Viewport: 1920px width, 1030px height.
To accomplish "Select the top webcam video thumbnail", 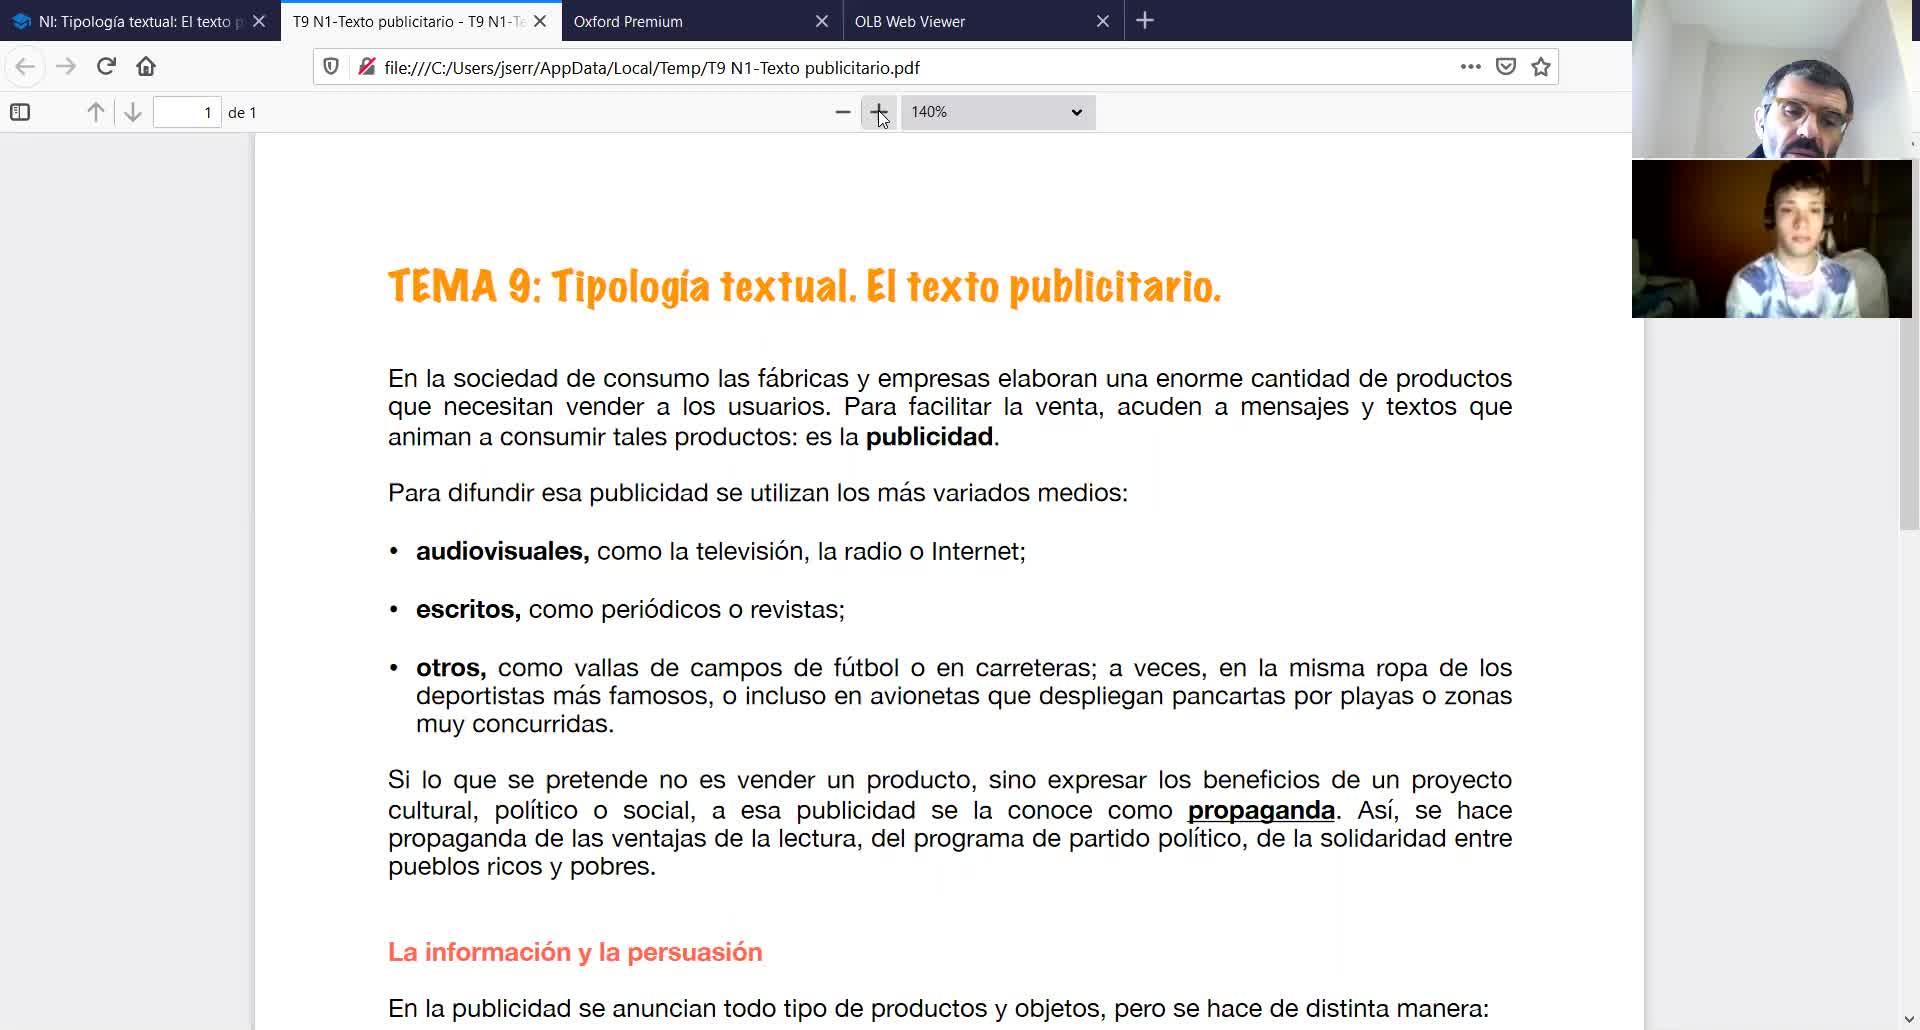I will [x=1771, y=79].
